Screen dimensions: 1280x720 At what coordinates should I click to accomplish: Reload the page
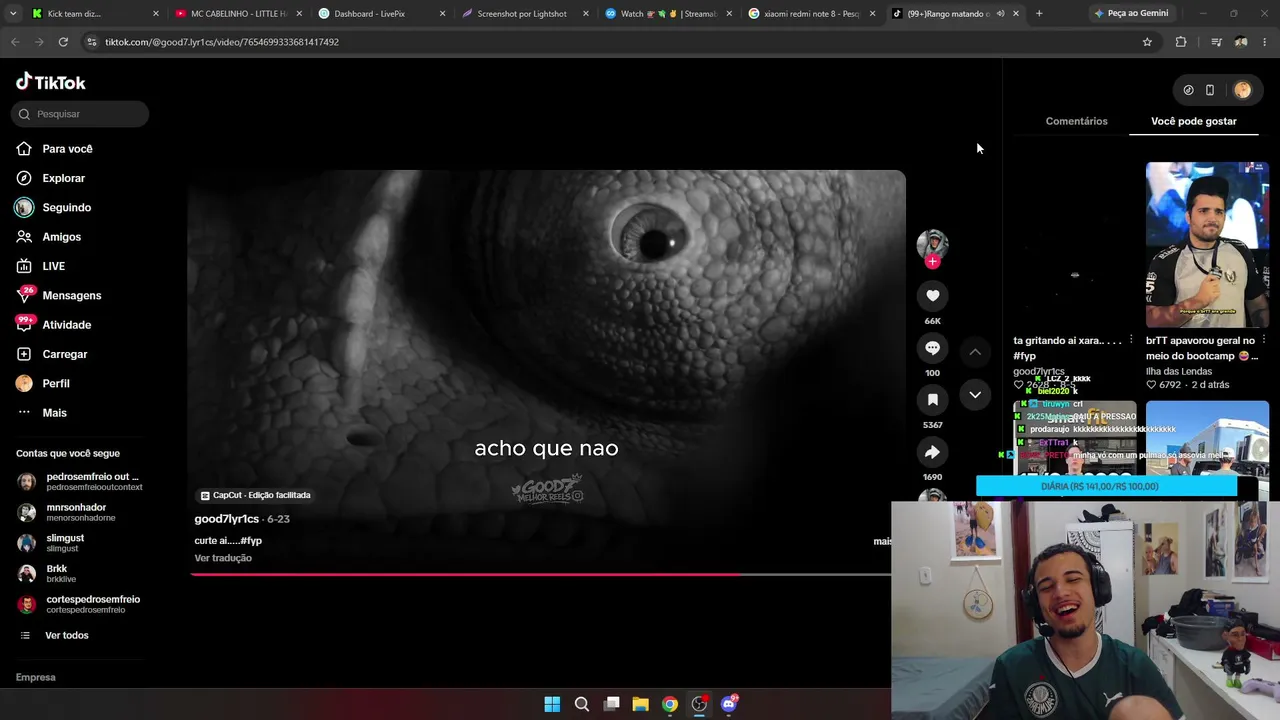point(63,42)
